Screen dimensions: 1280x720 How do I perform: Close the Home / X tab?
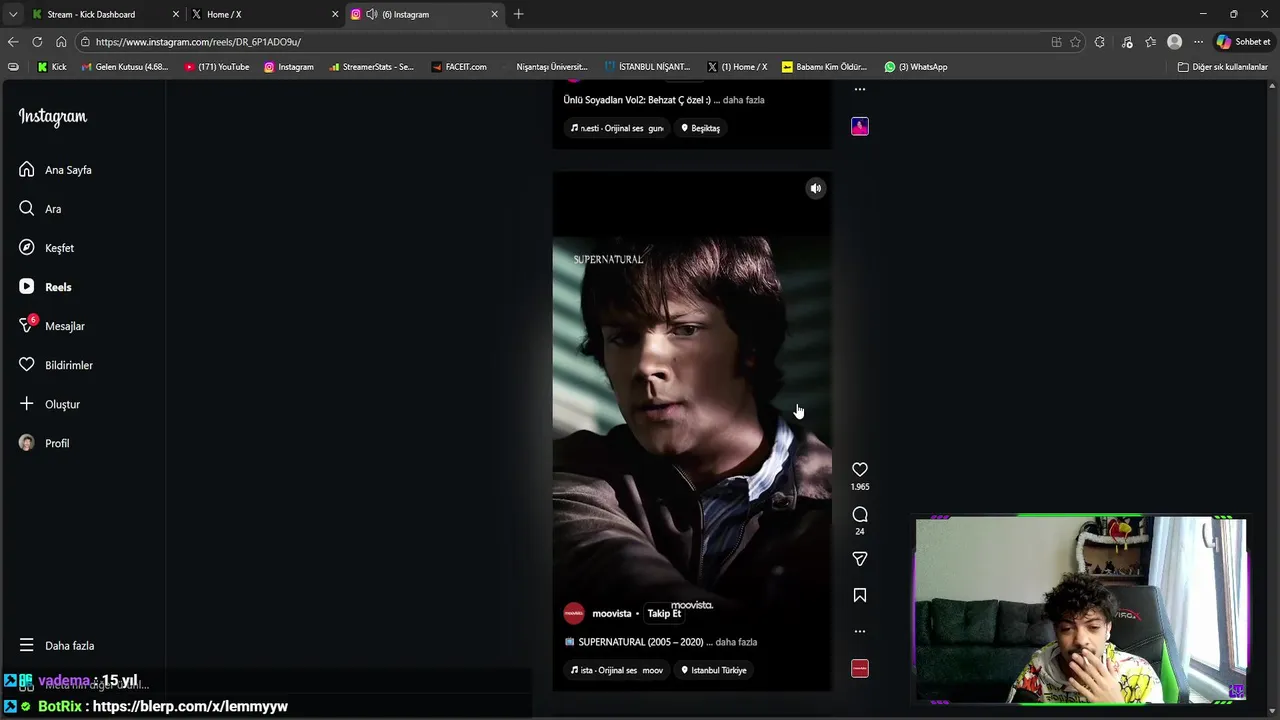coord(335,14)
